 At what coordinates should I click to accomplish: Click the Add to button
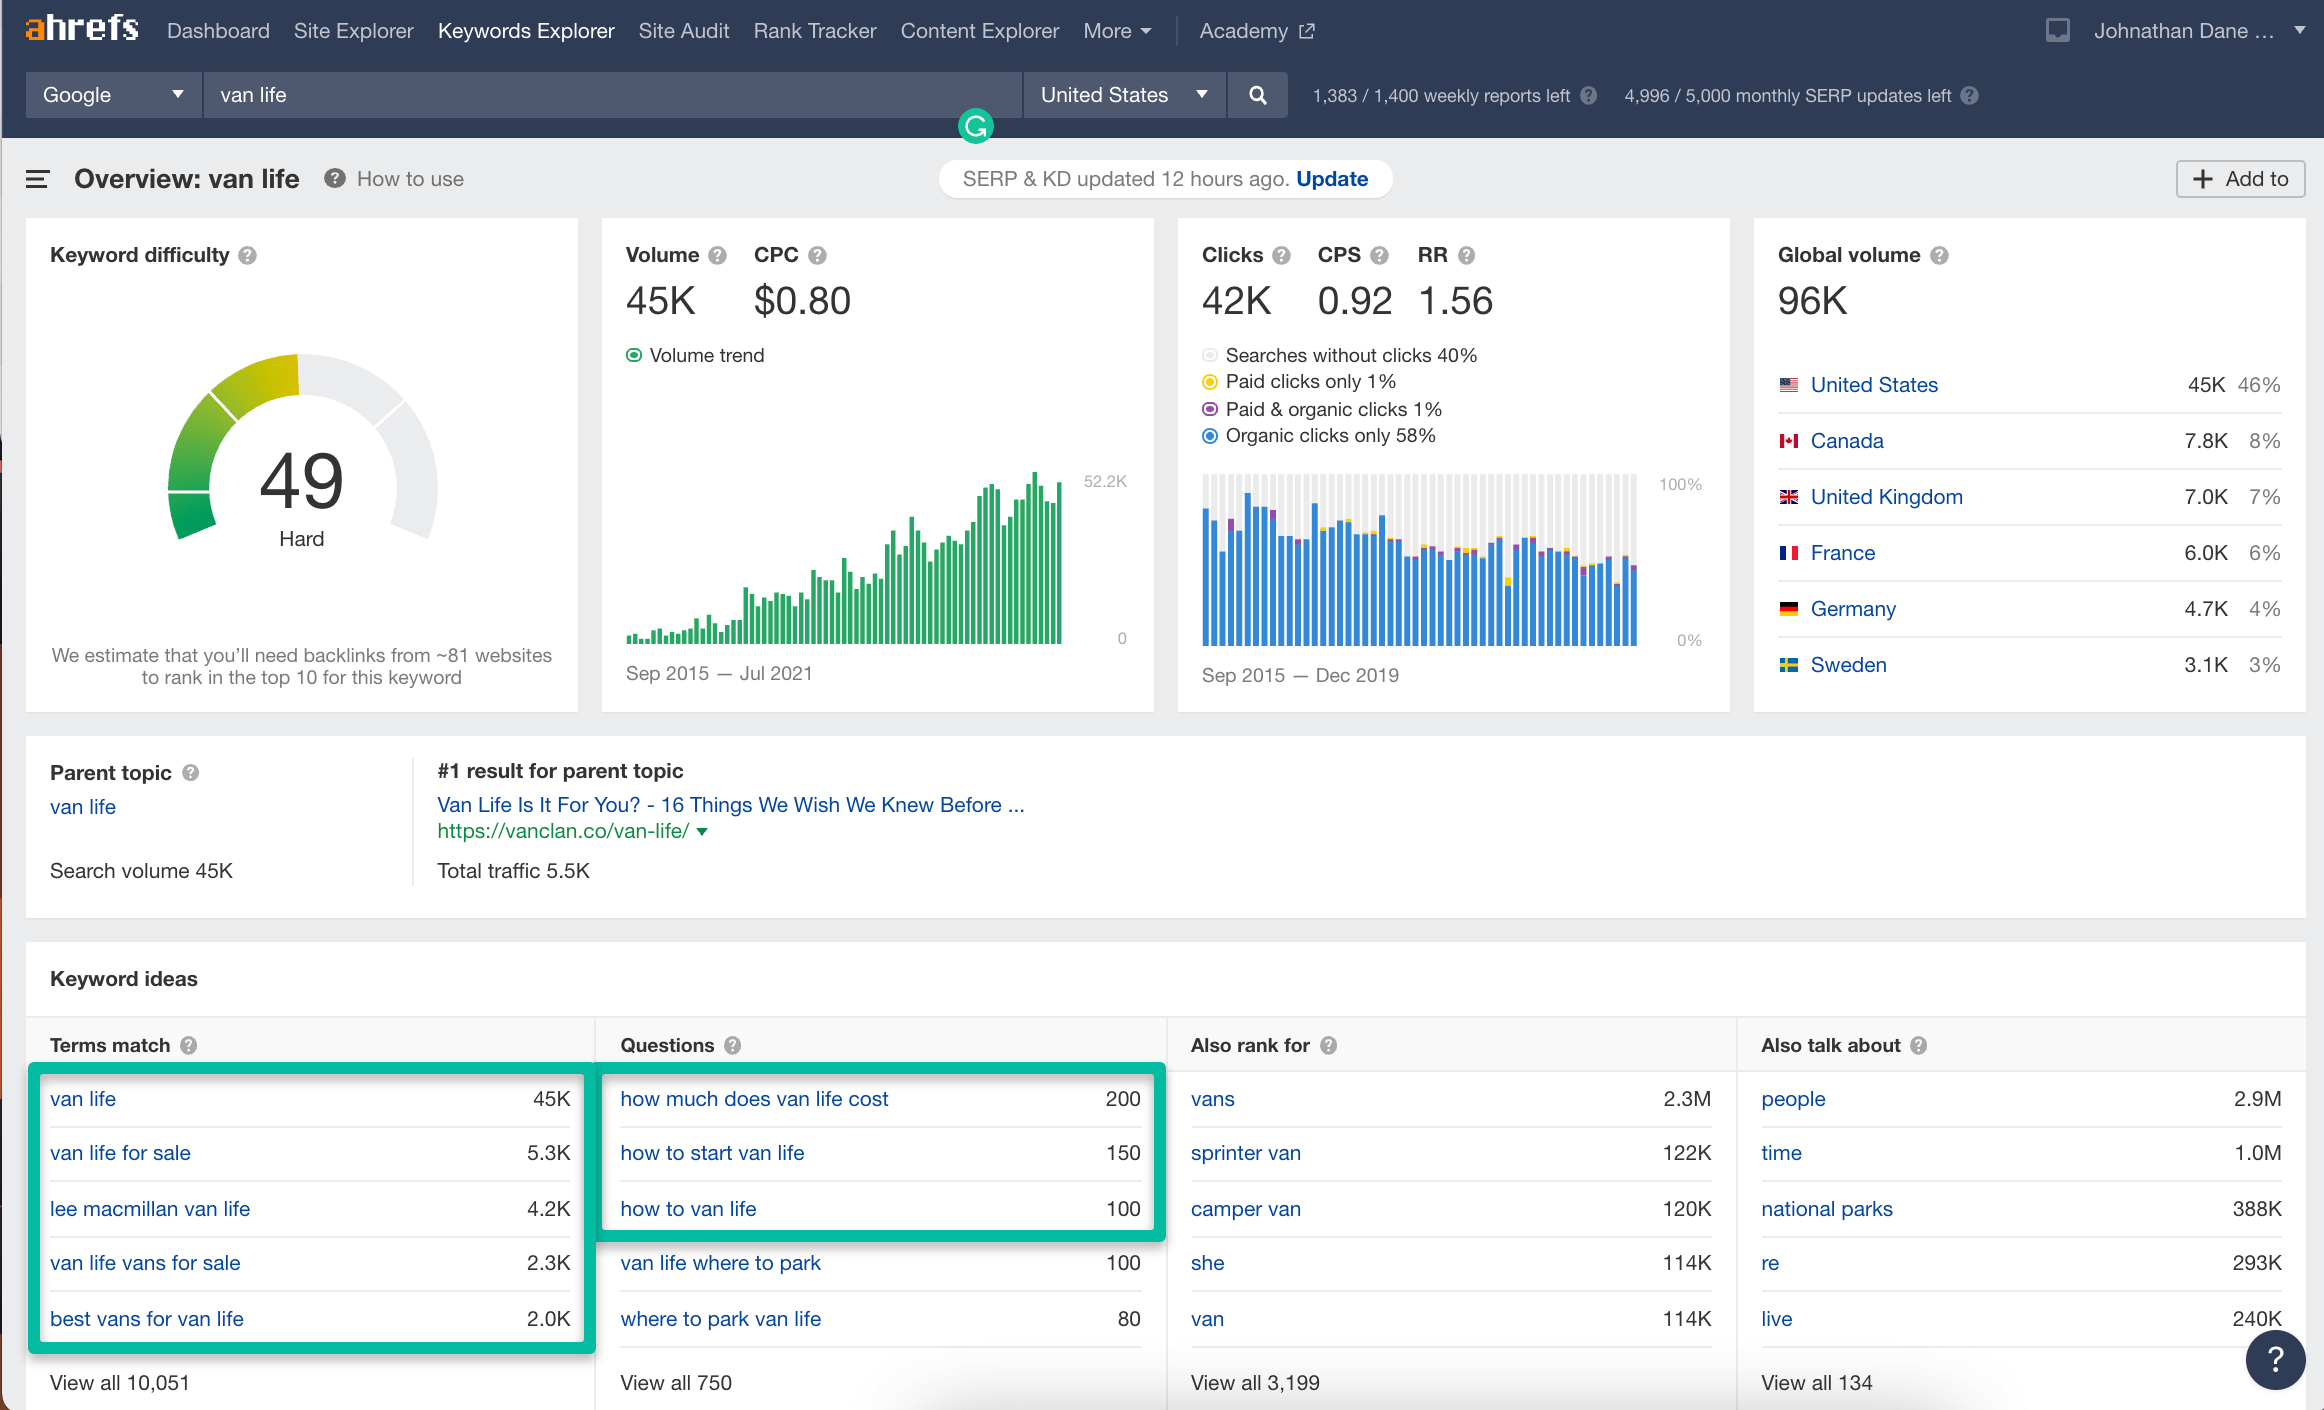coord(2240,179)
